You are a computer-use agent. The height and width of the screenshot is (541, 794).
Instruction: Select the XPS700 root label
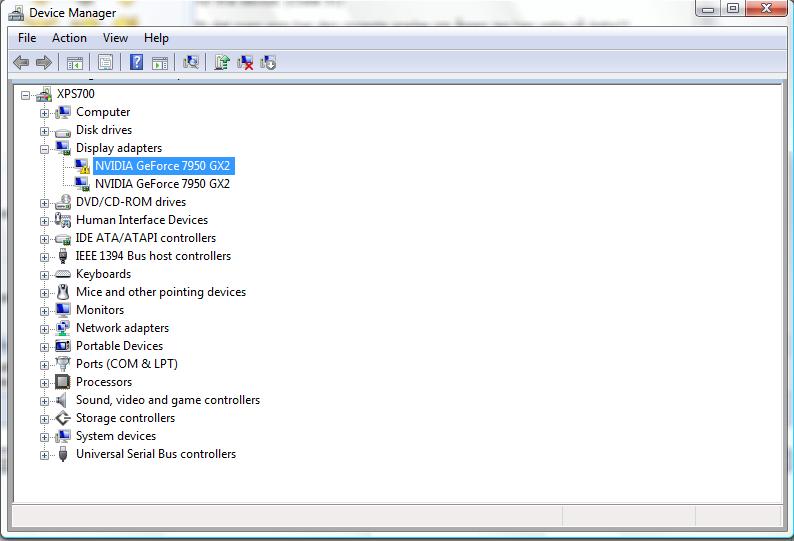pyautogui.click(x=75, y=94)
